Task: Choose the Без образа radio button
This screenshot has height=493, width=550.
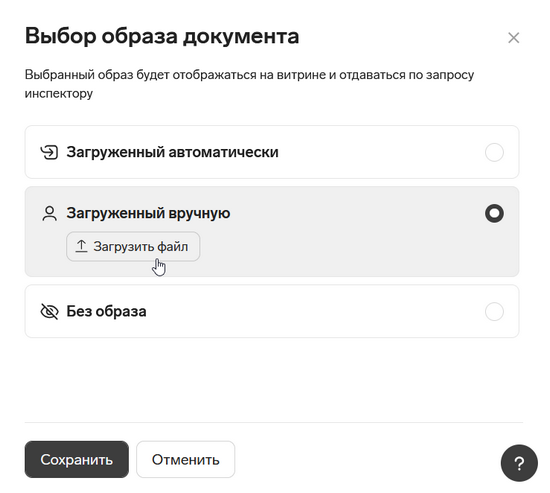Action: click(x=494, y=311)
